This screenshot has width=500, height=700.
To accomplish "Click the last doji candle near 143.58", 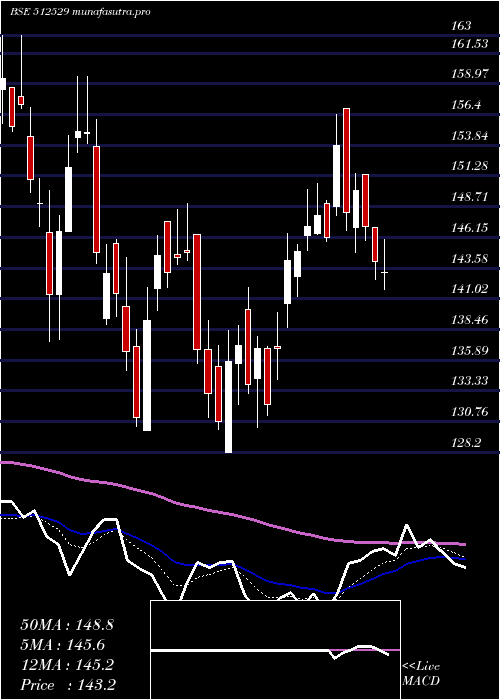I will (384, 272).
